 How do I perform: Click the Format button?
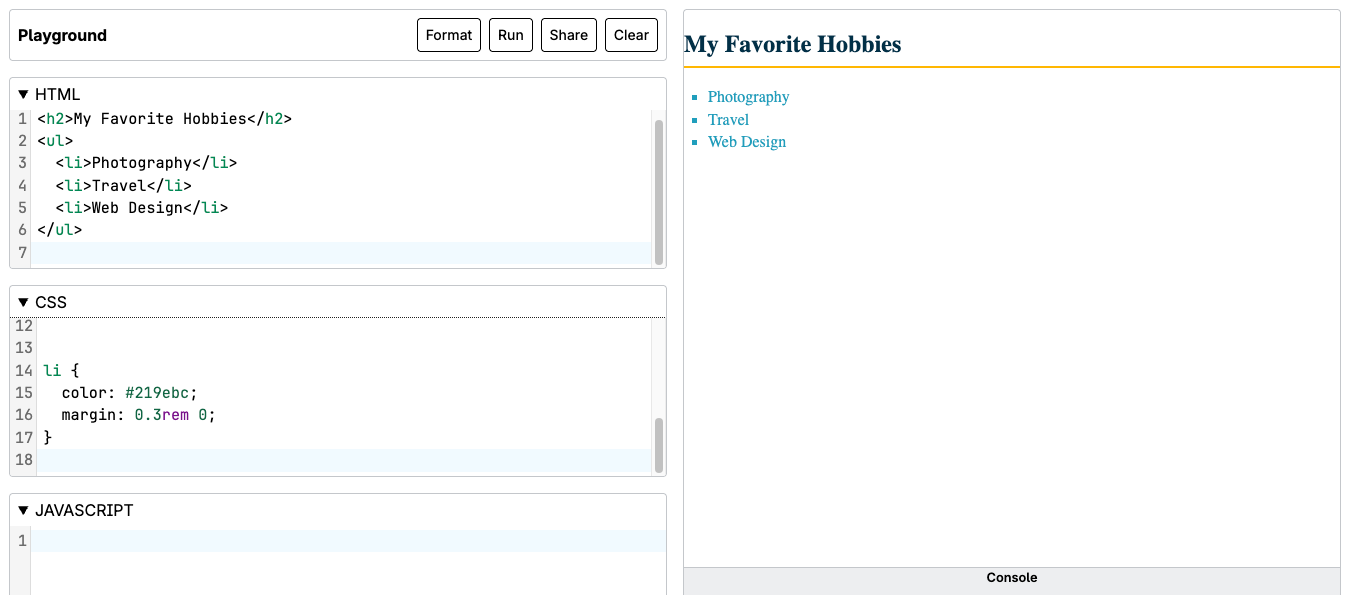(449, 35)
